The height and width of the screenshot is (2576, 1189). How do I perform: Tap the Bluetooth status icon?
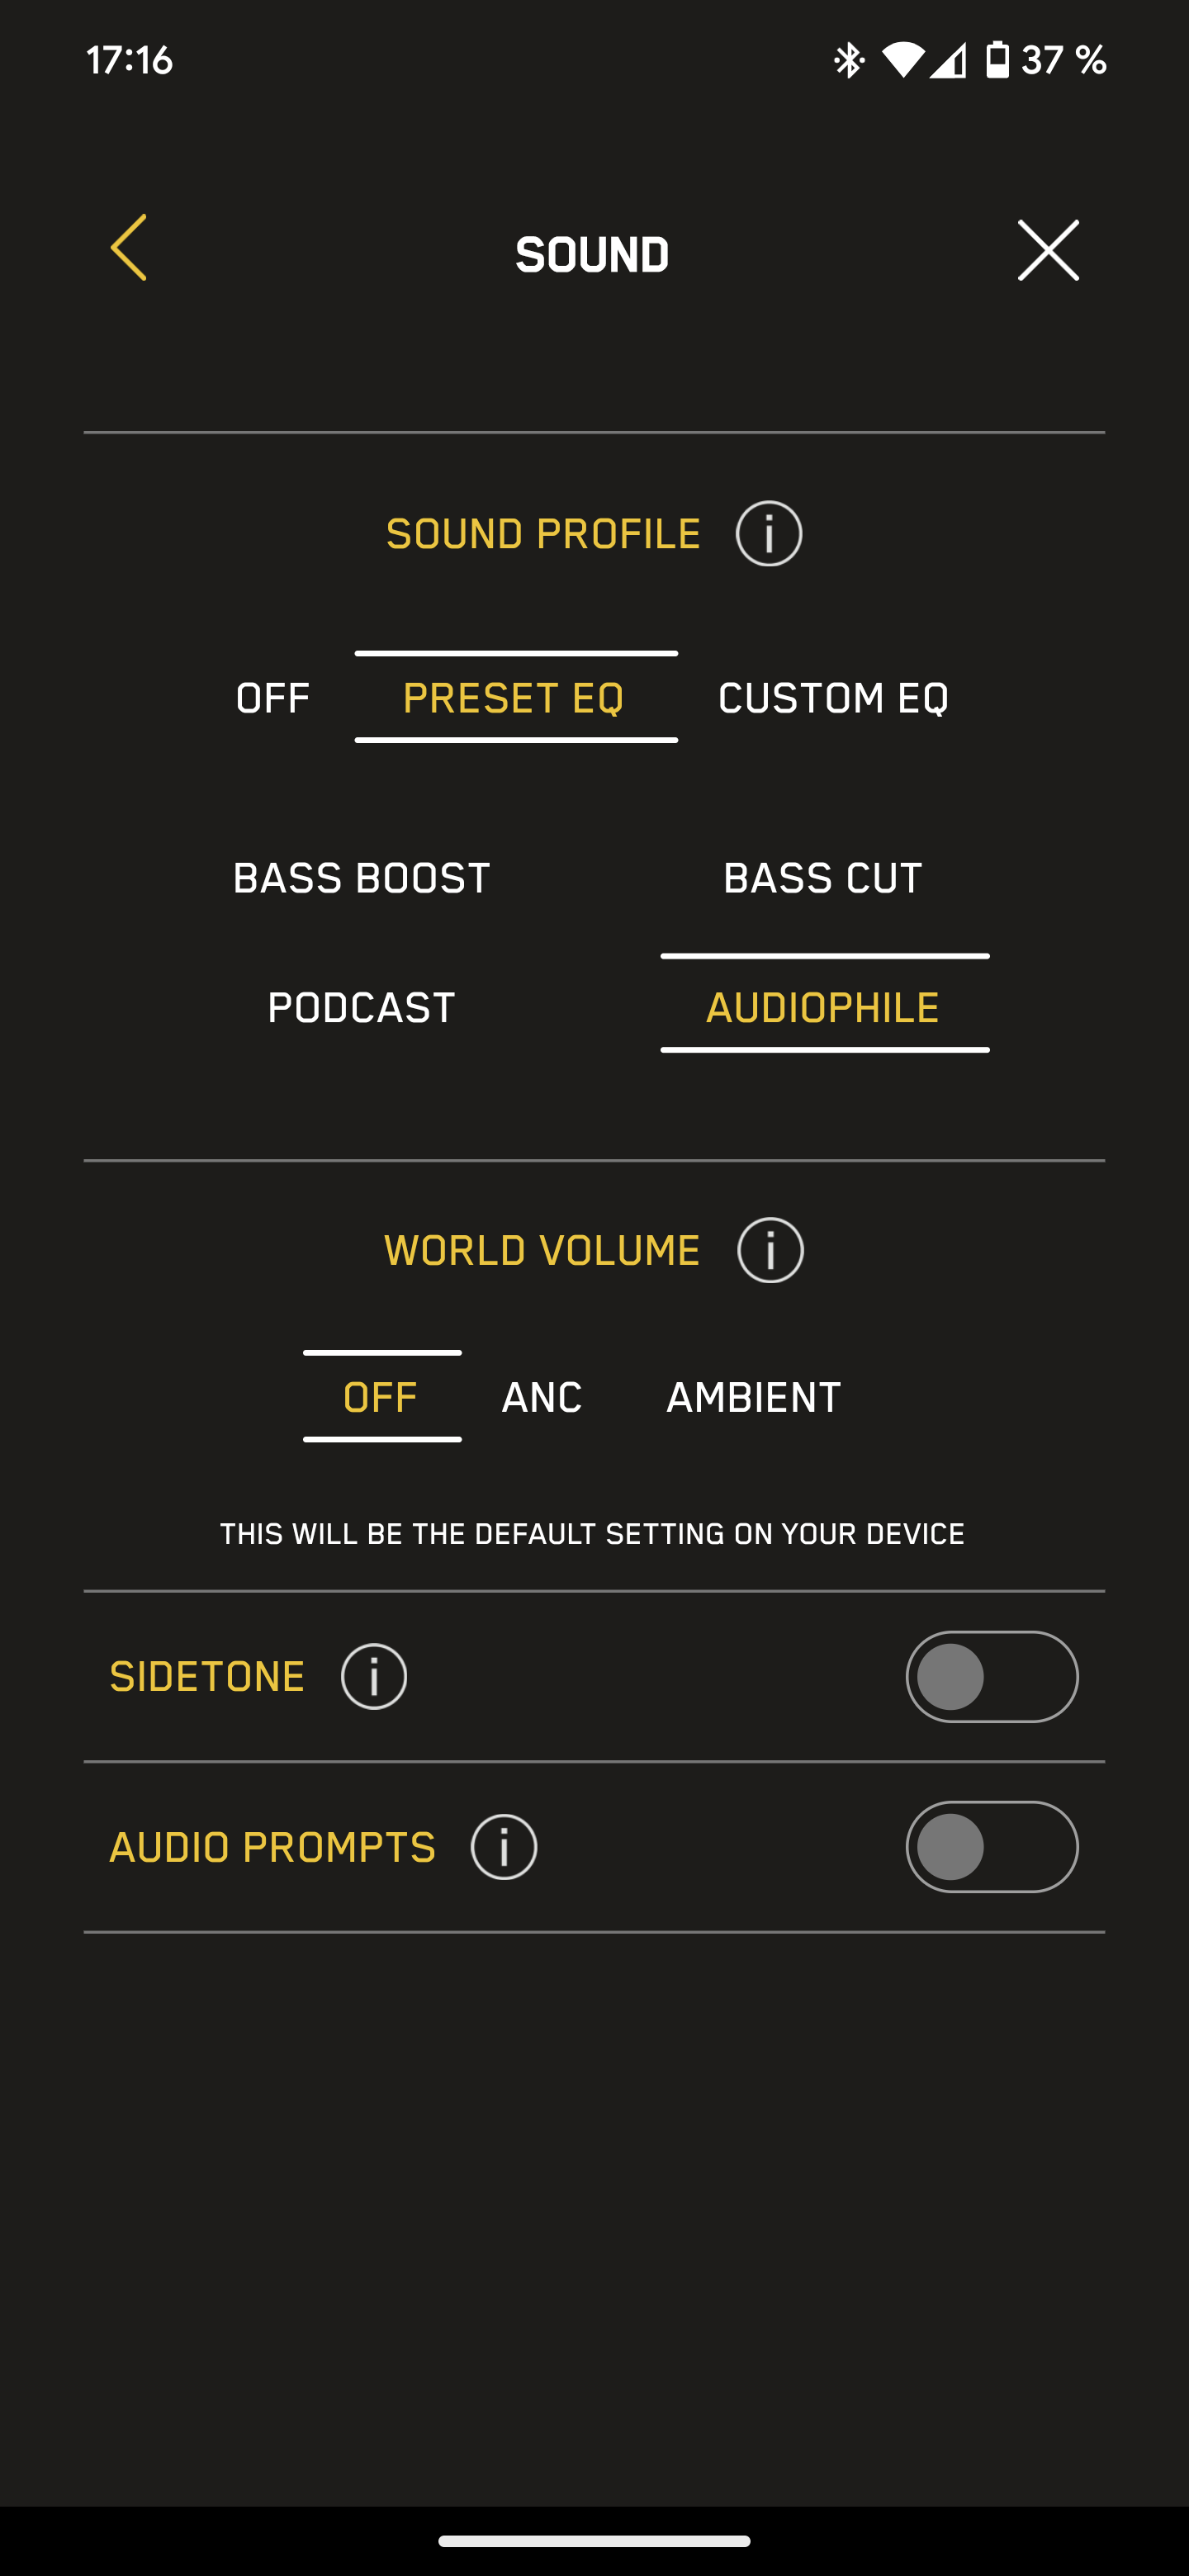(x=849, y=60)
